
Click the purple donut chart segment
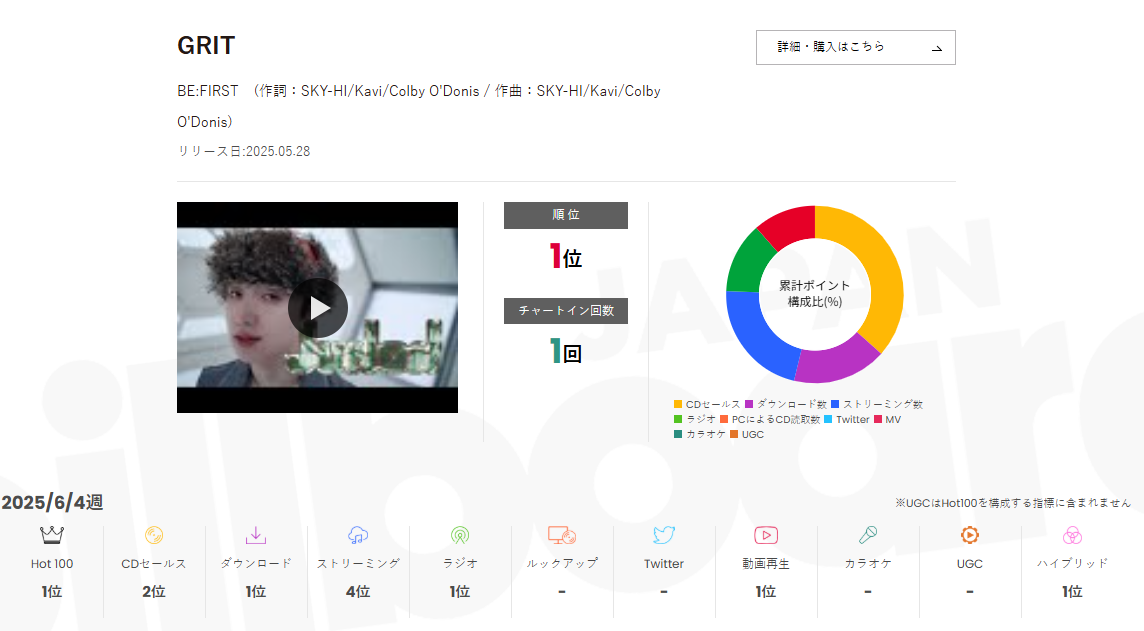coord(835,363)
